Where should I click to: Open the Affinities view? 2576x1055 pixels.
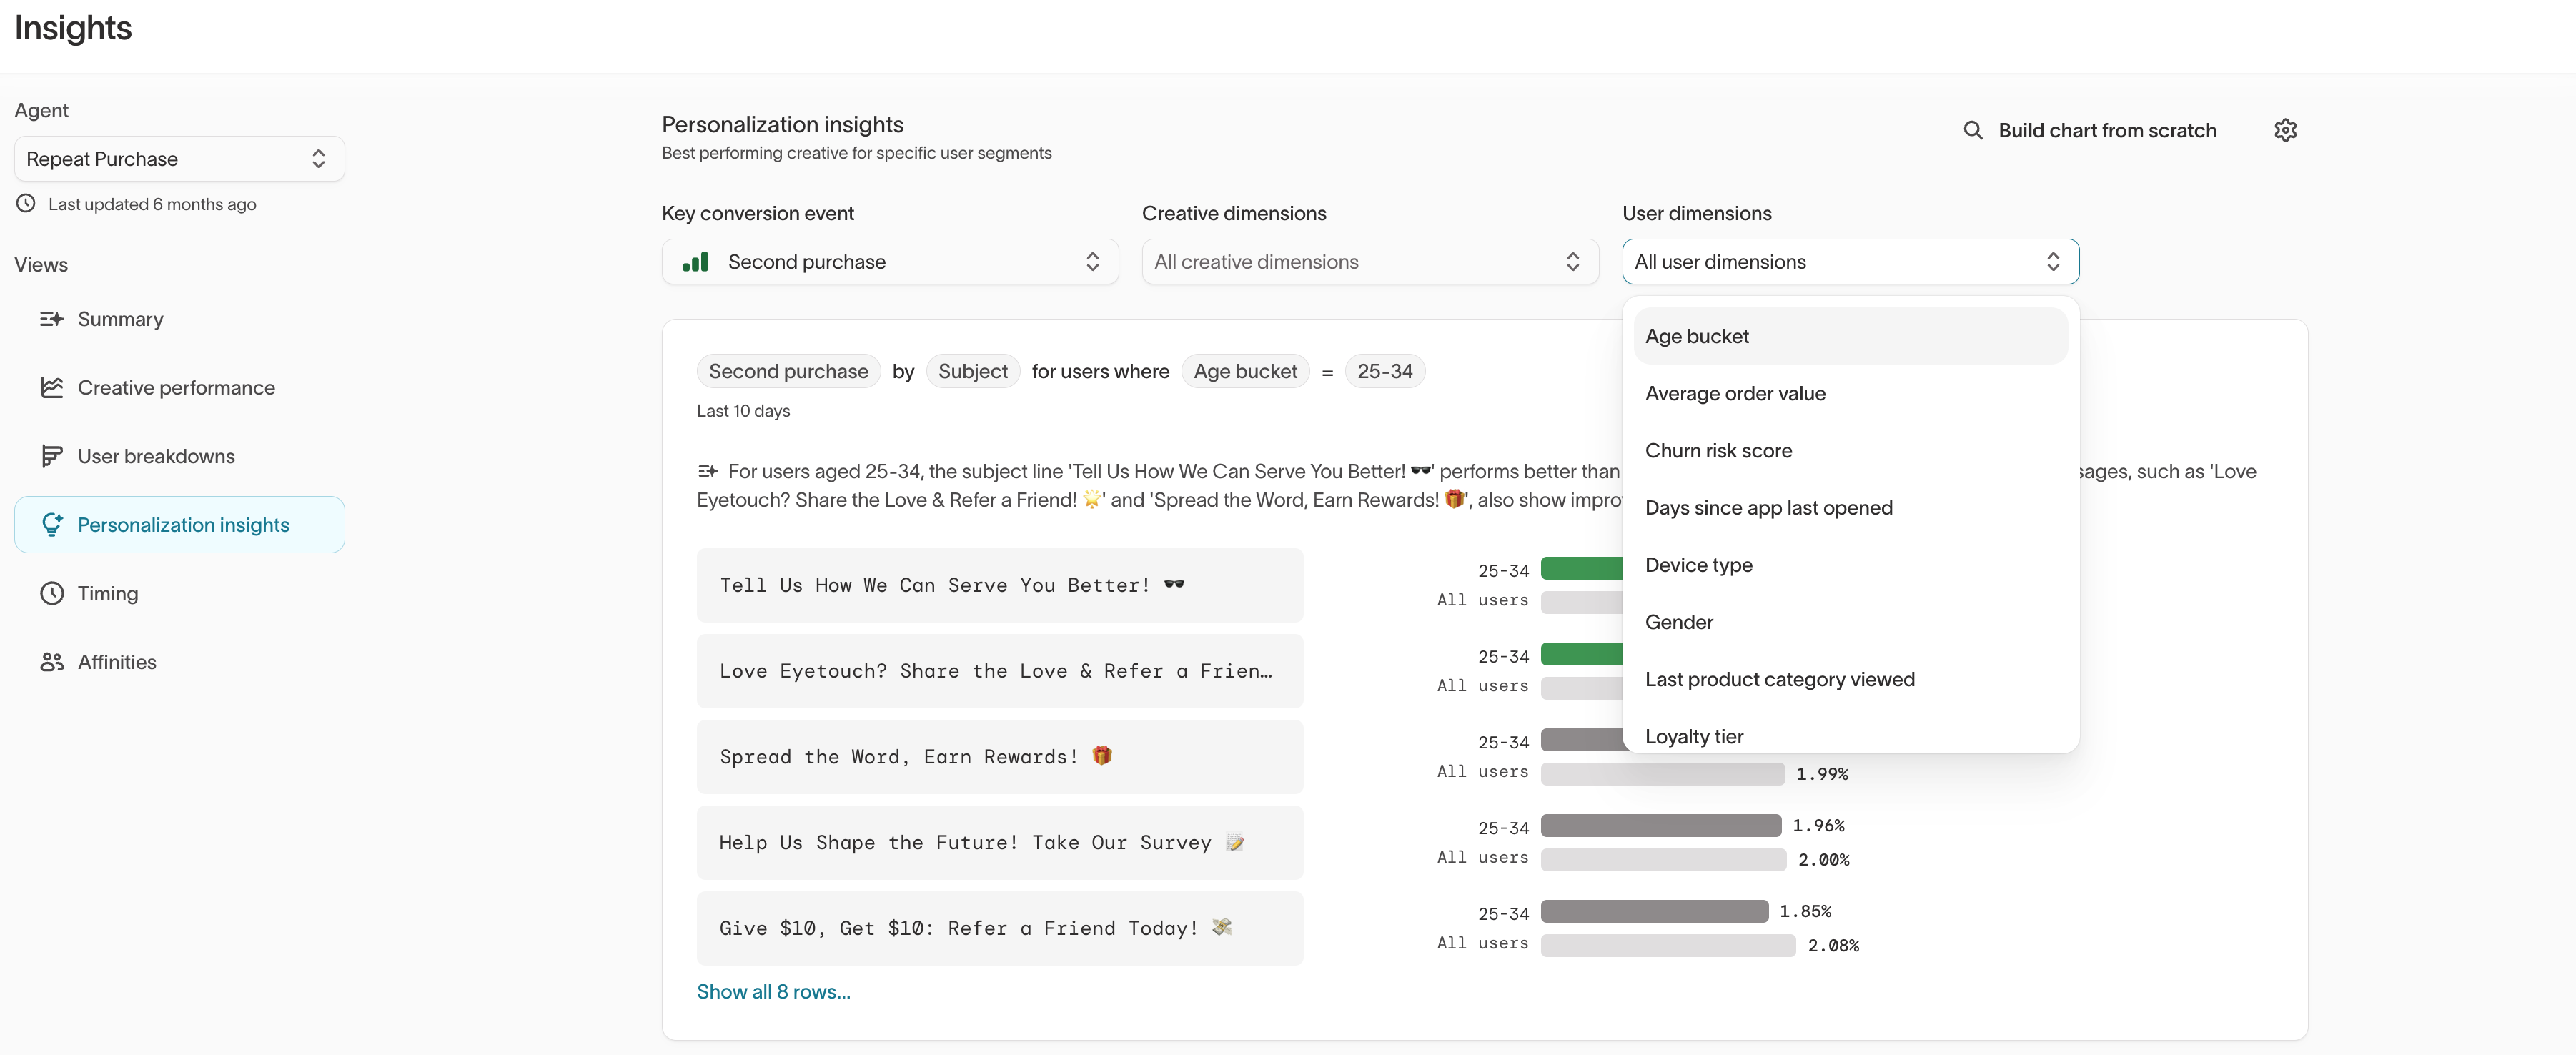(x=117, y=661)
